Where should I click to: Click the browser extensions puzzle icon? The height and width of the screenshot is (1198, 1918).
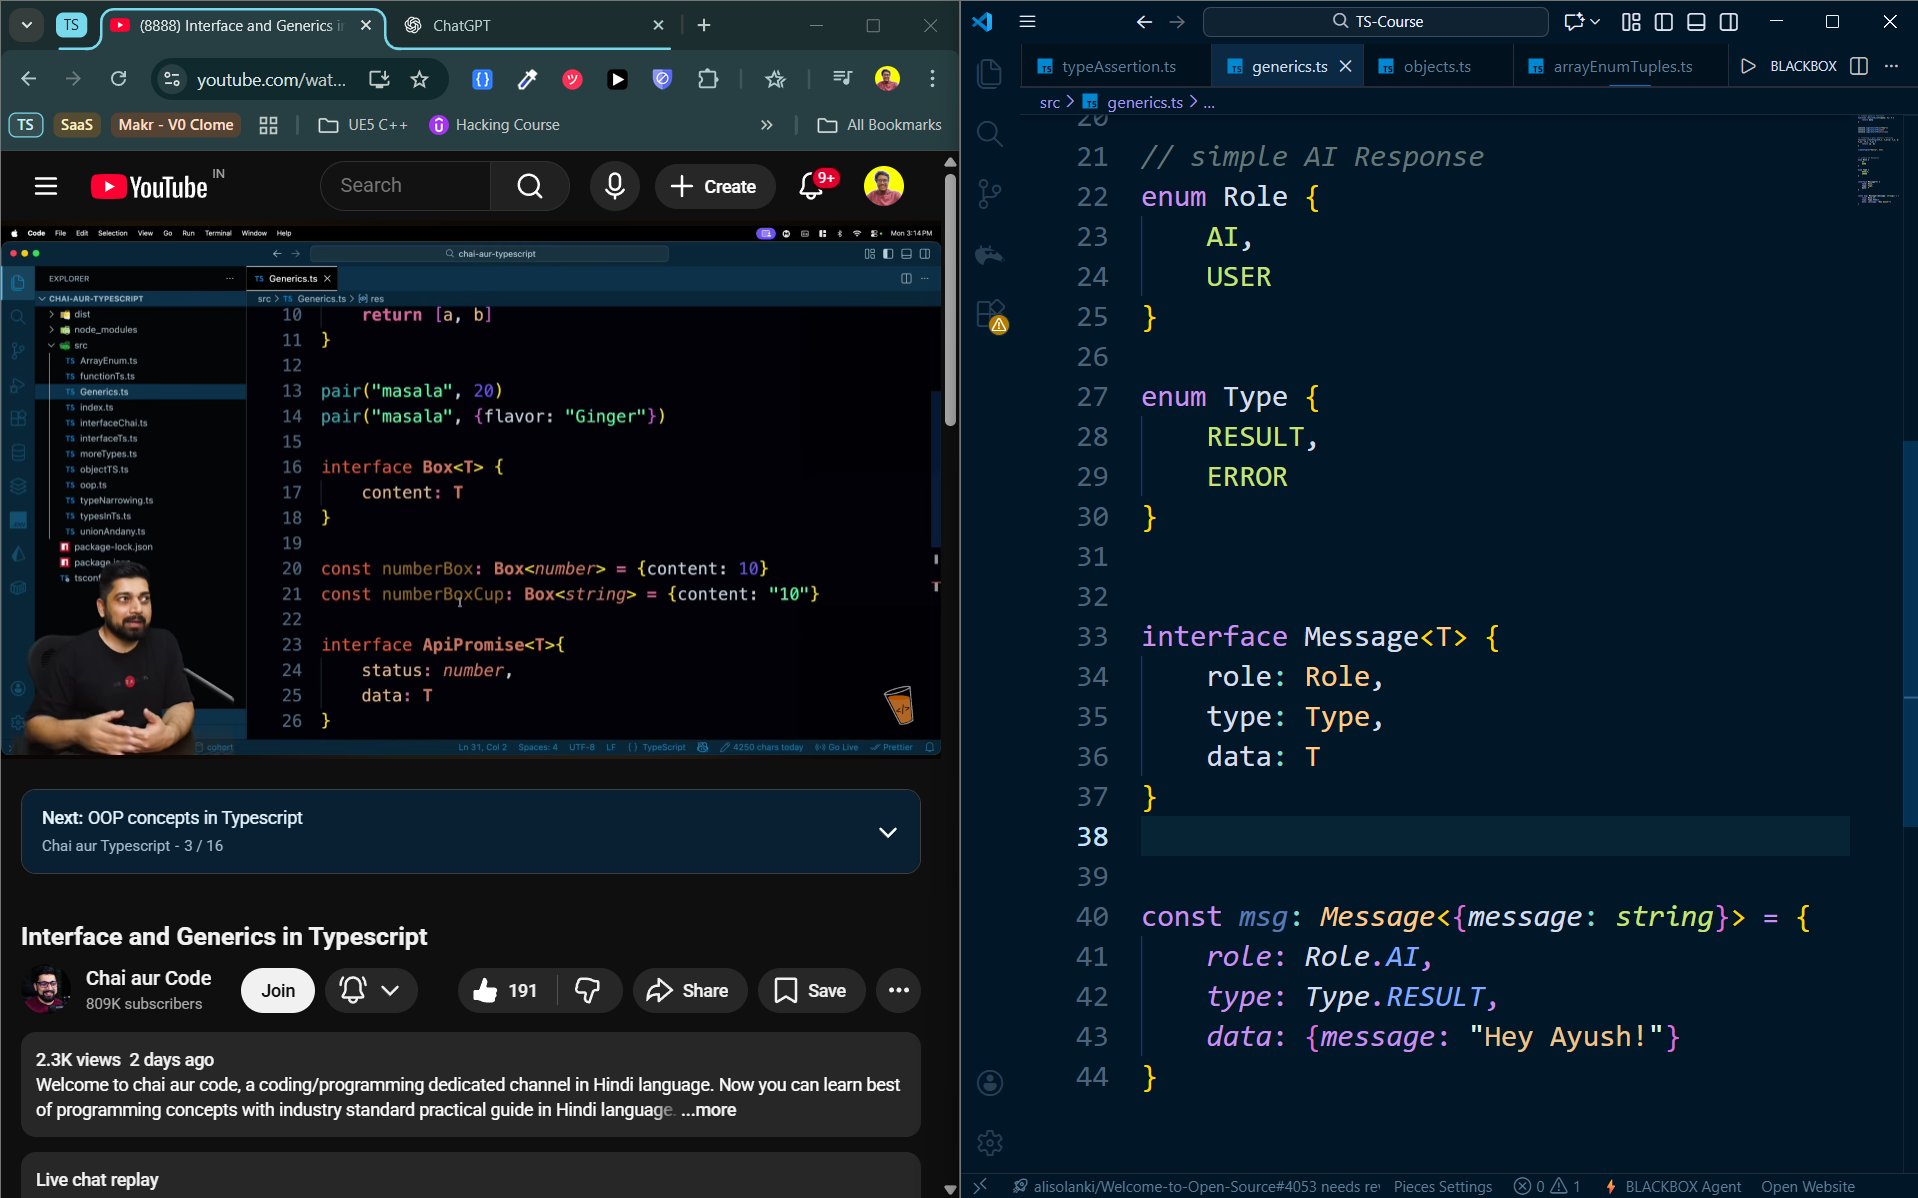click(x=708, y=79)
